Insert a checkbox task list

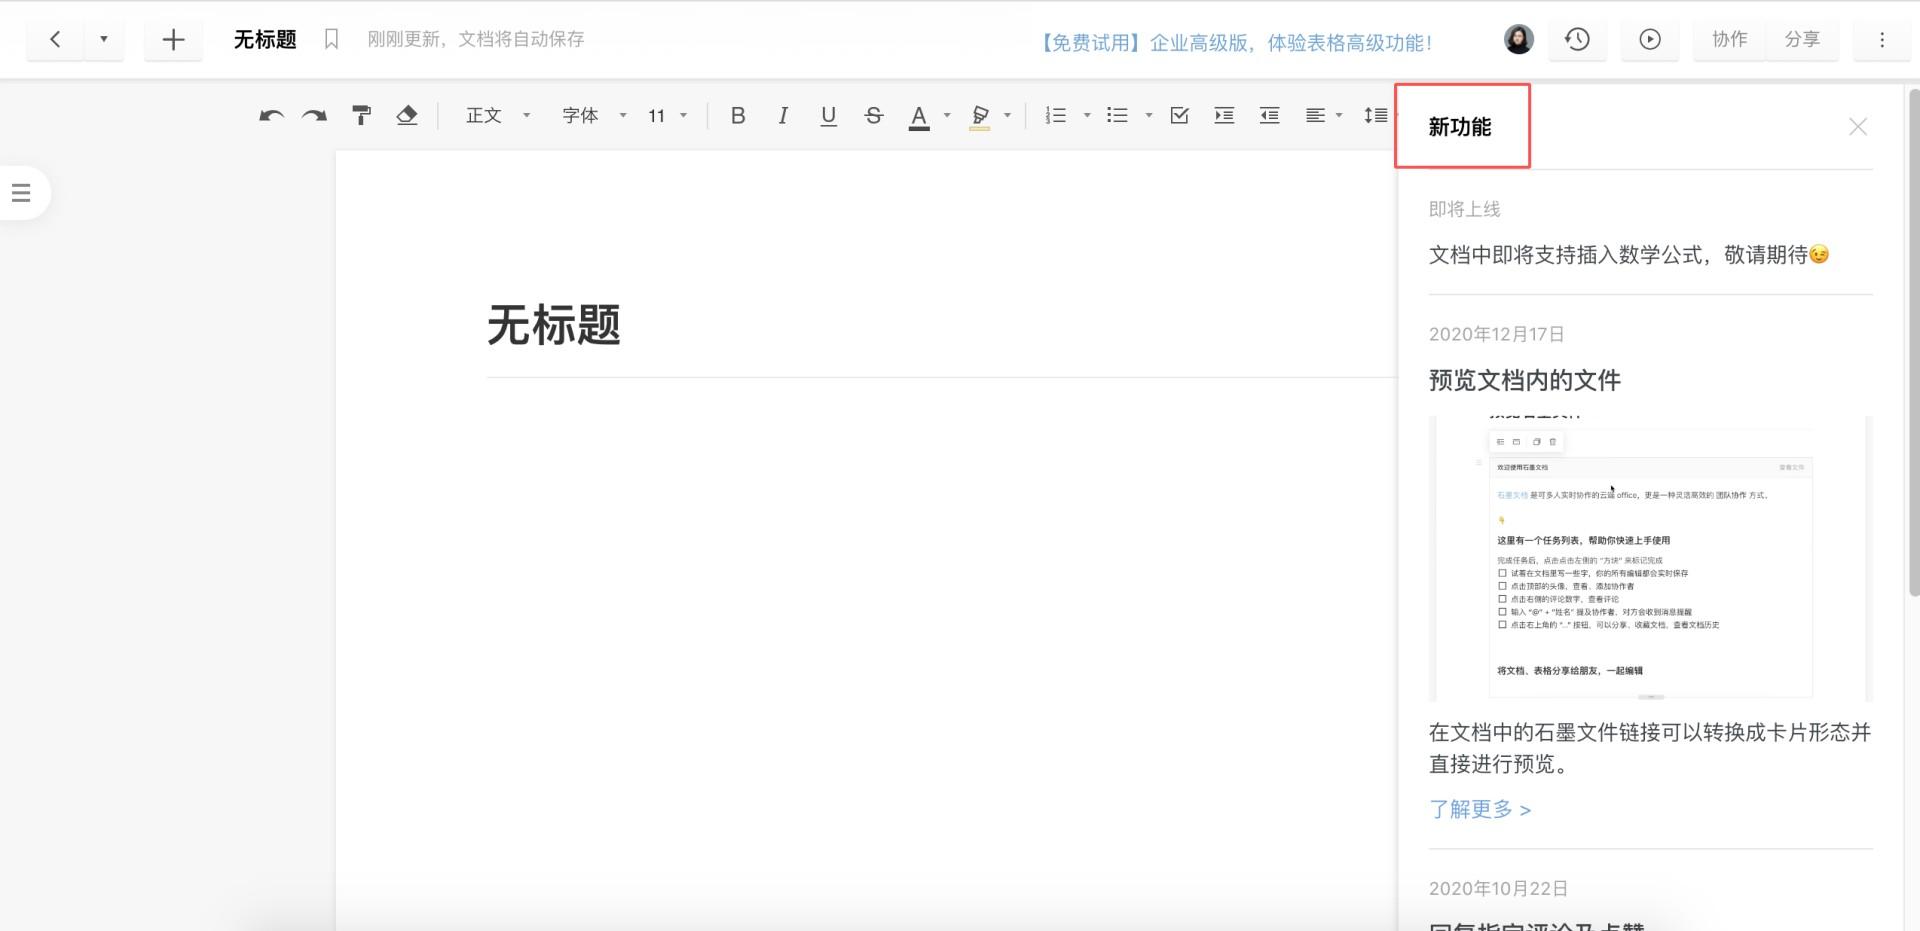click(x=1180, y=116)
